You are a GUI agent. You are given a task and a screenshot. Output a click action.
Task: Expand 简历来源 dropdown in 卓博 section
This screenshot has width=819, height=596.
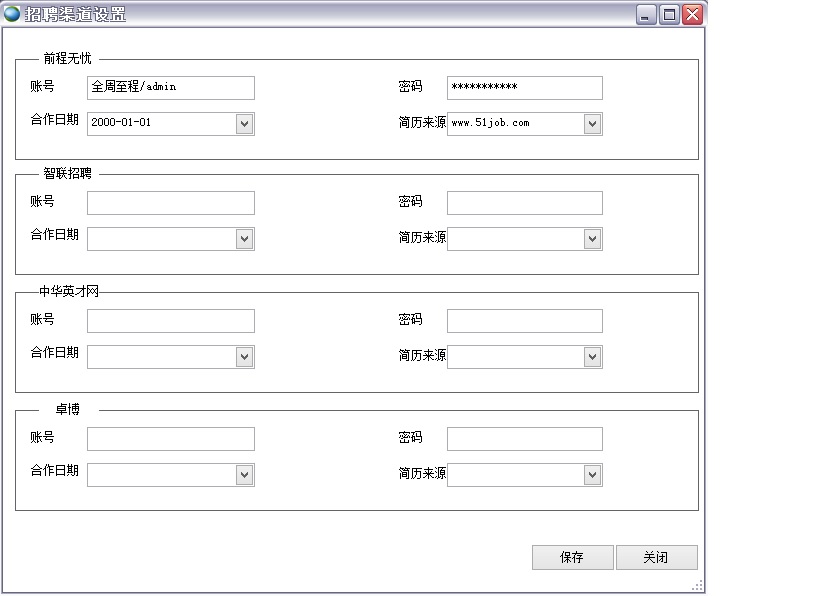tap(592, 476)
